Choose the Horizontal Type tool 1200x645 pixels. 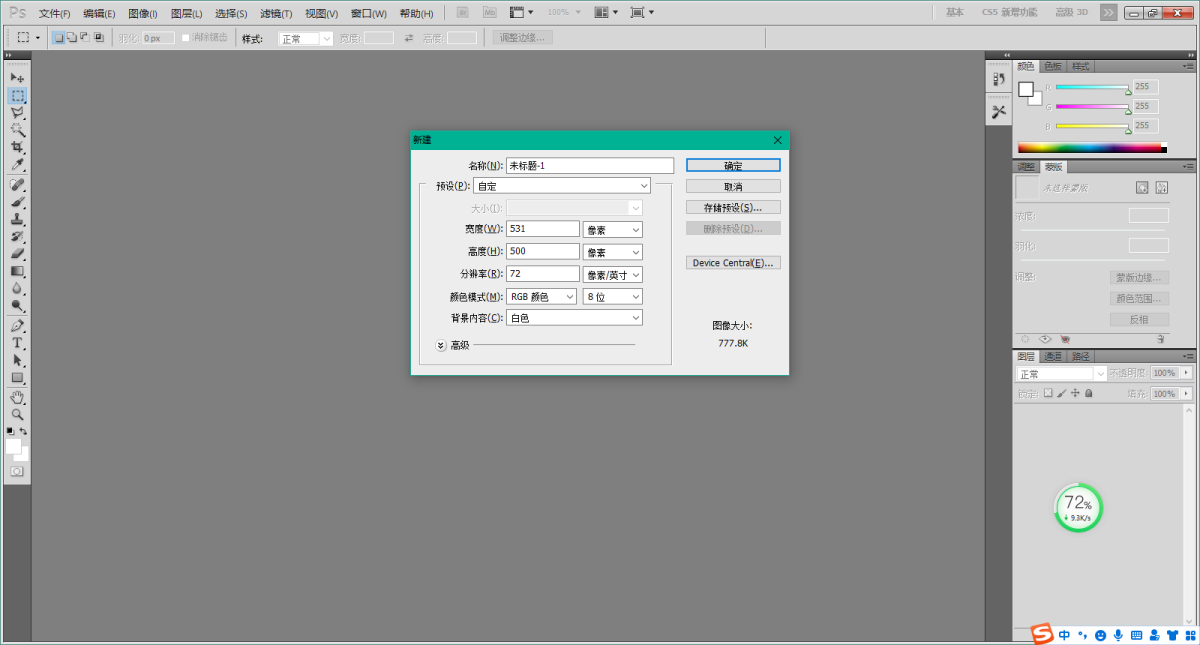tap(18, 343)
